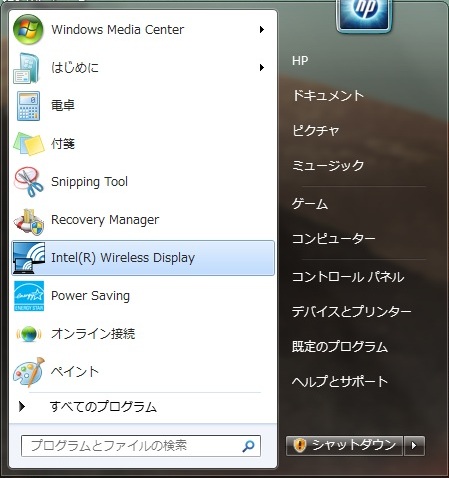Click the 電卓 text label
Screen dimensions: 449x478
coord(63,106)
